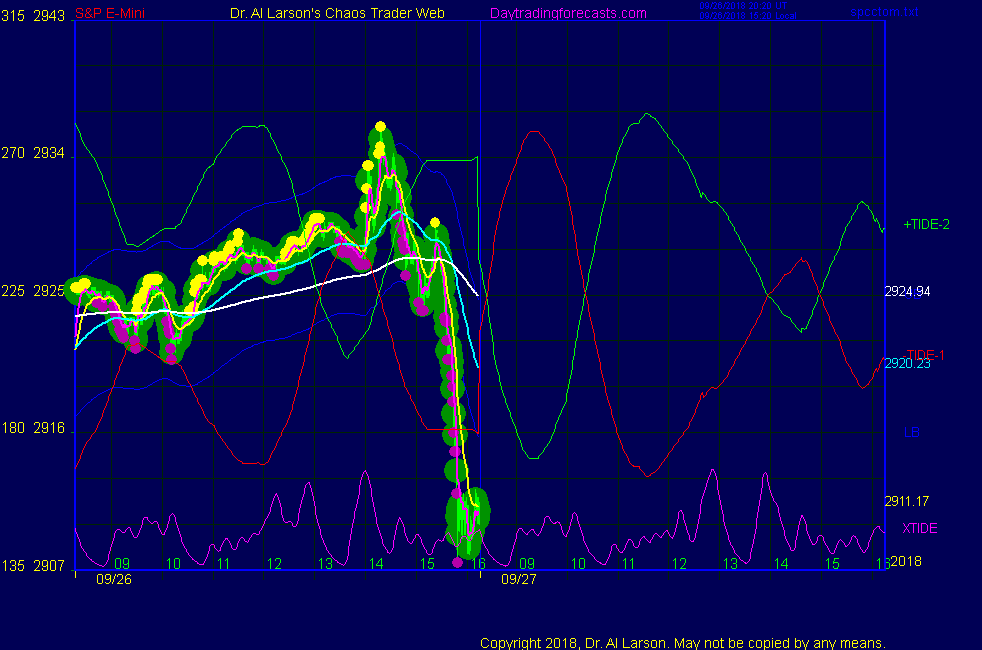982x650 pixels.
Task: Click the Copyright 2018 Dr. Al Larson notice
Action: 683,643
